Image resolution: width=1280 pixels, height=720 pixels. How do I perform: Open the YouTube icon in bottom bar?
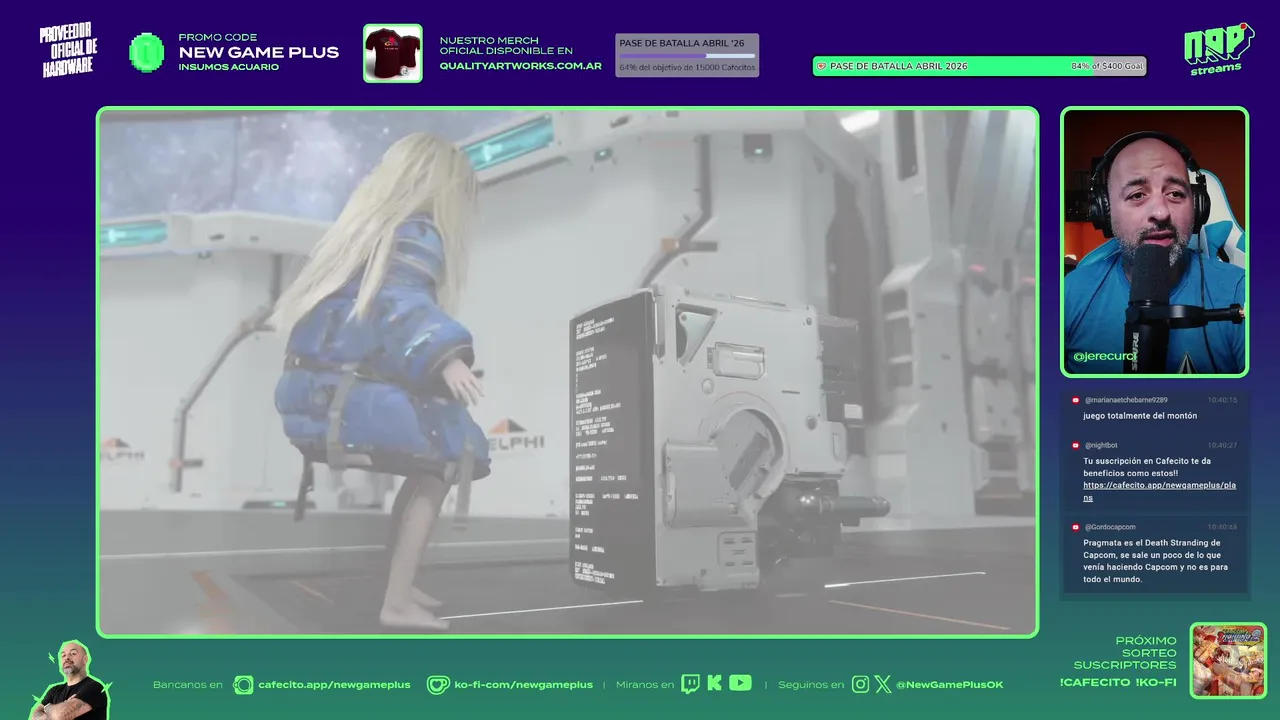740,683
